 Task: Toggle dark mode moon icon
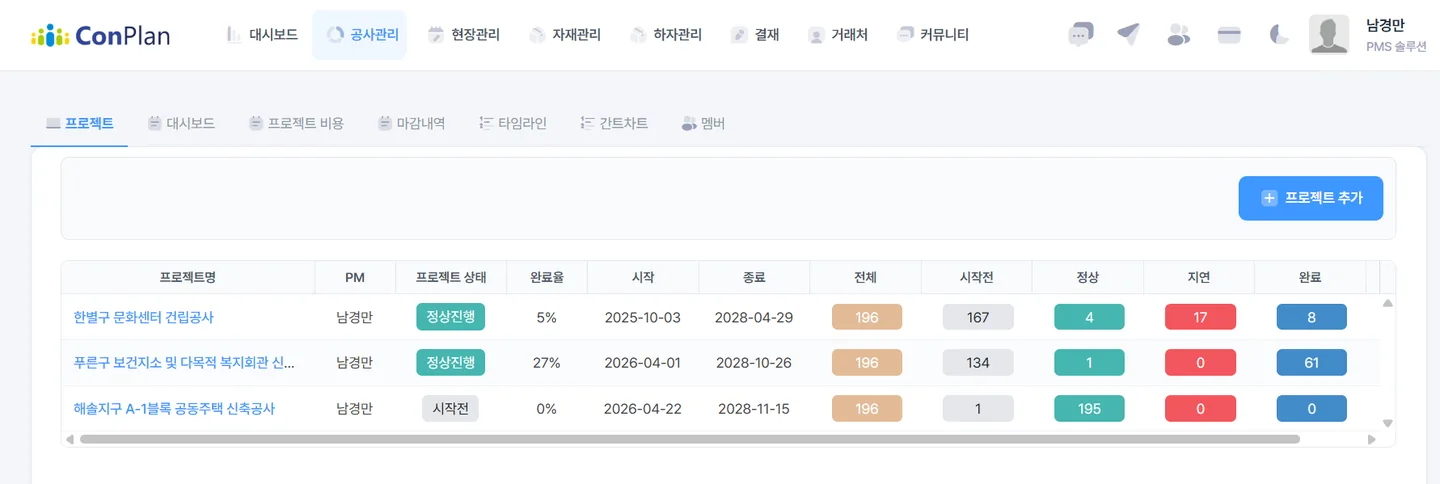click(x=1279, y=35)
